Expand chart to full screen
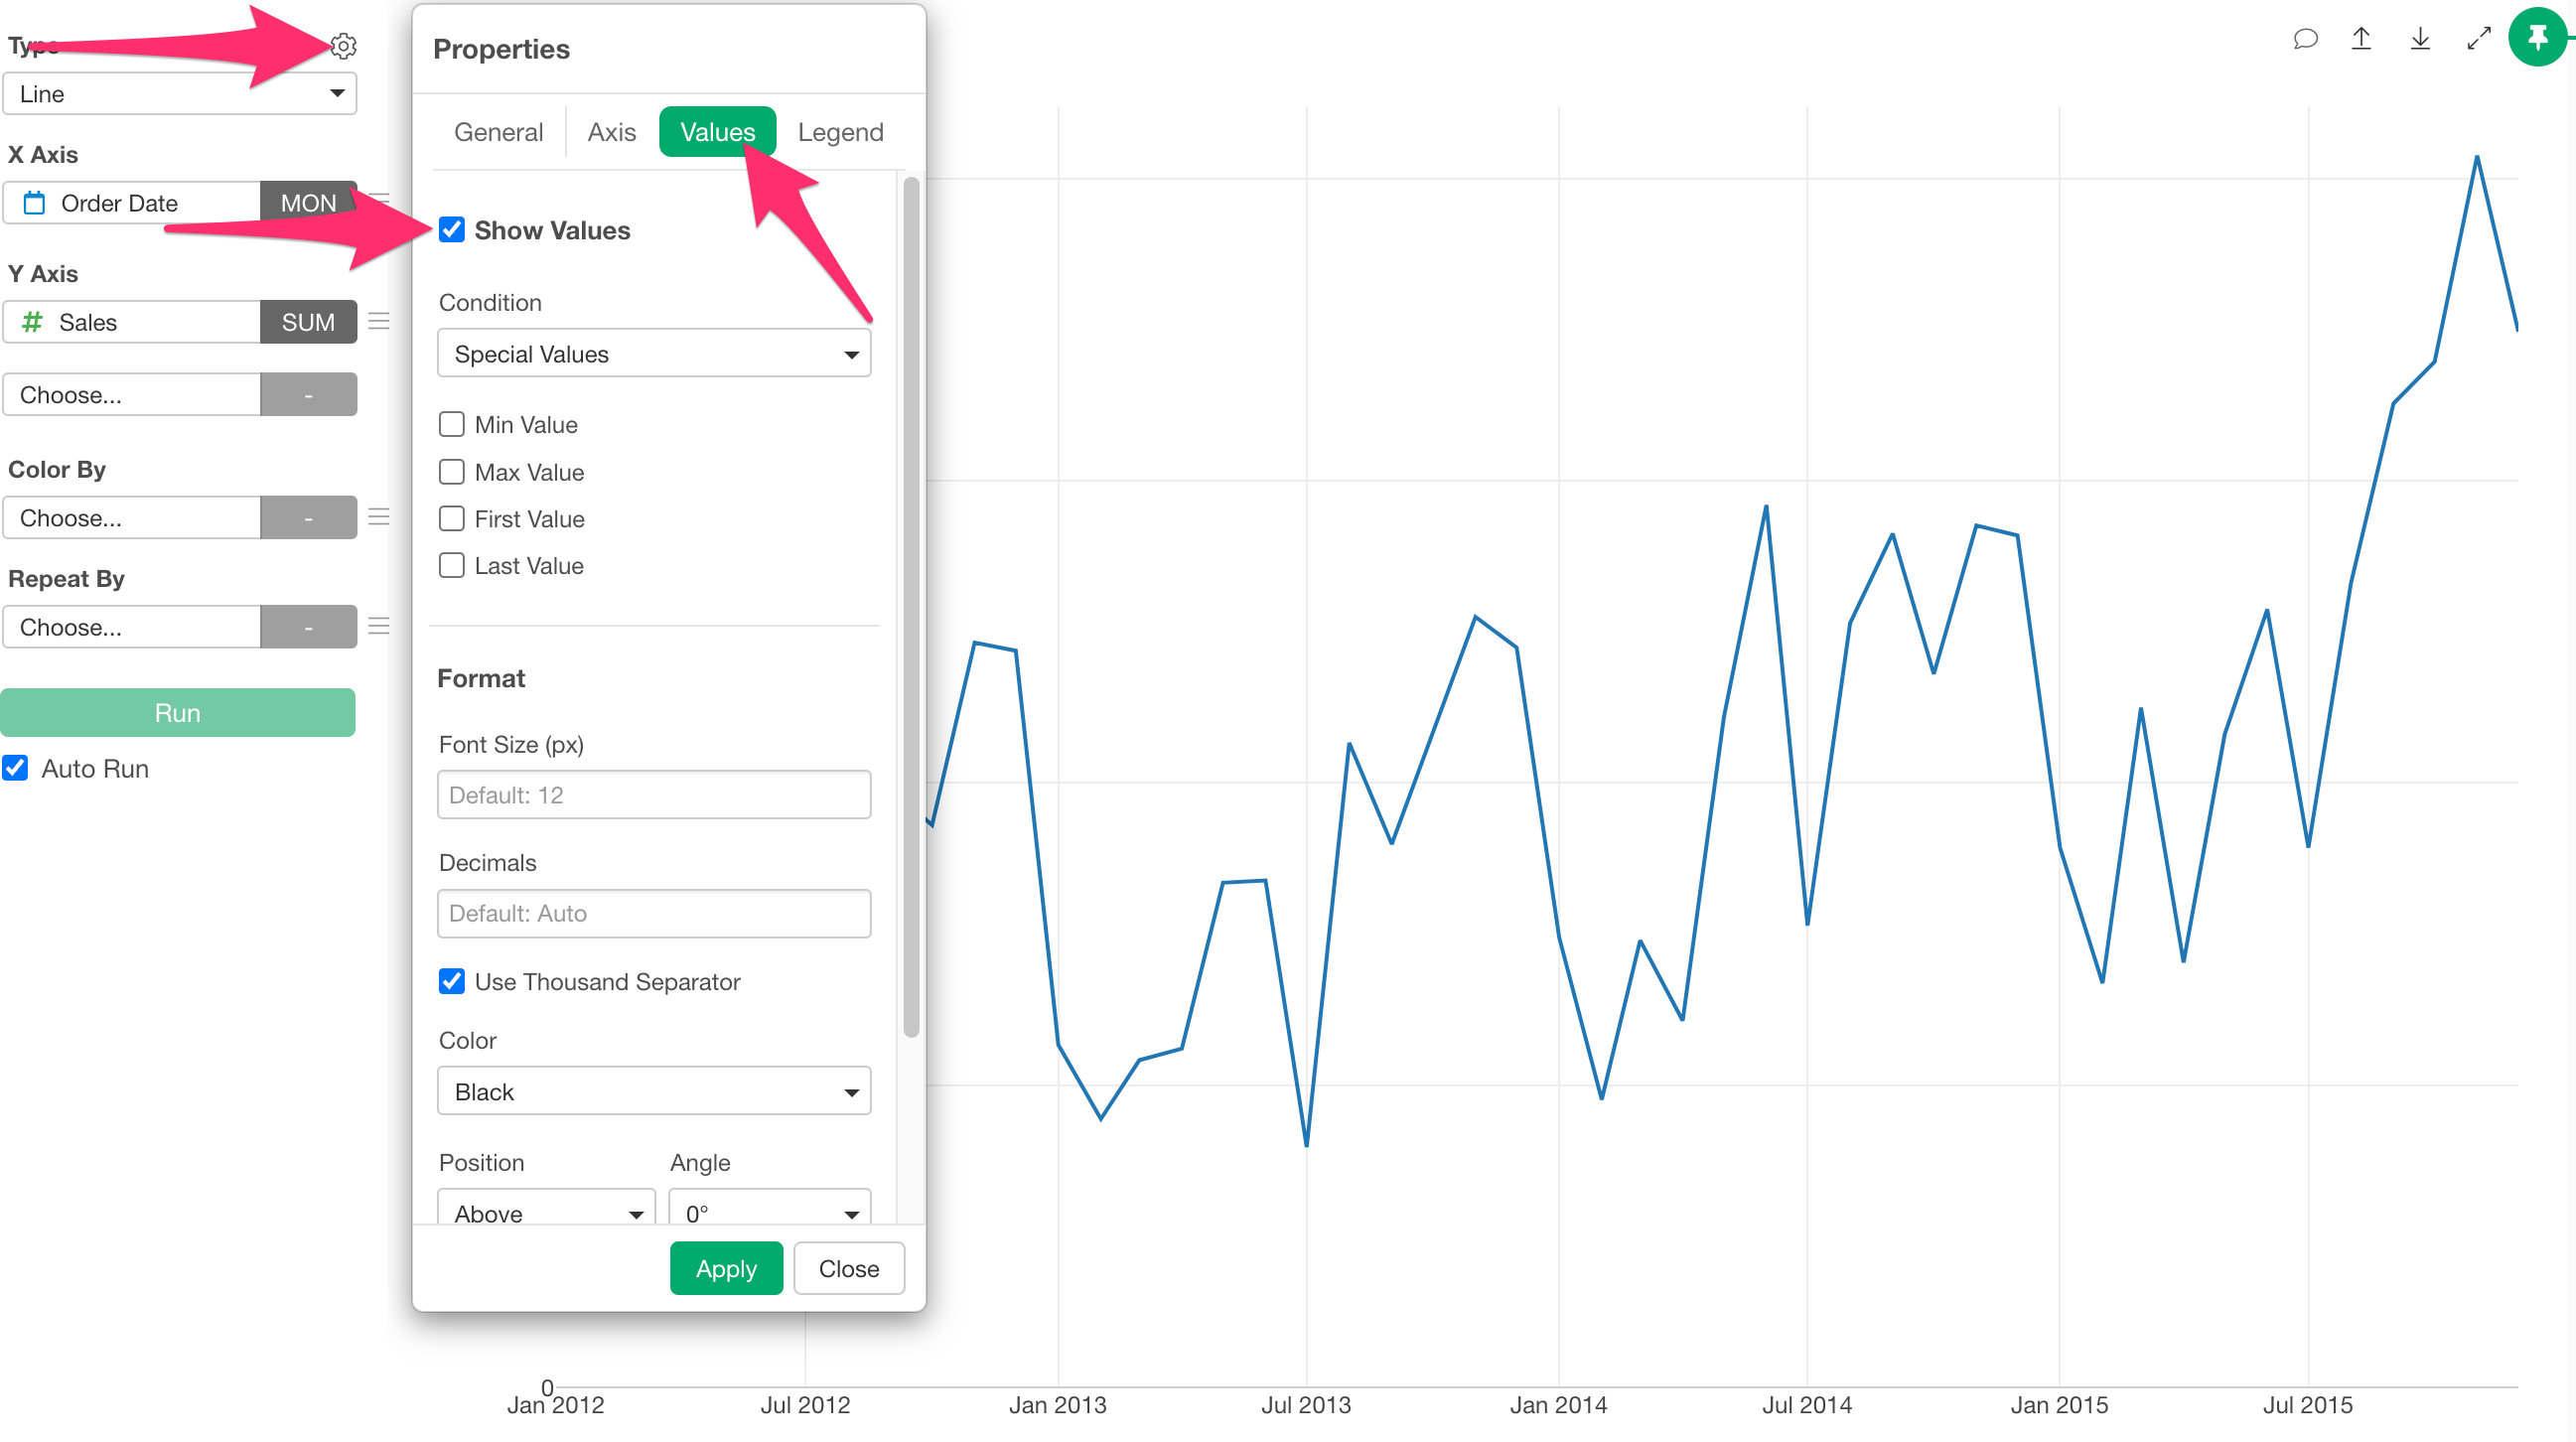2576x1442 pixels. pos(2479,39)
